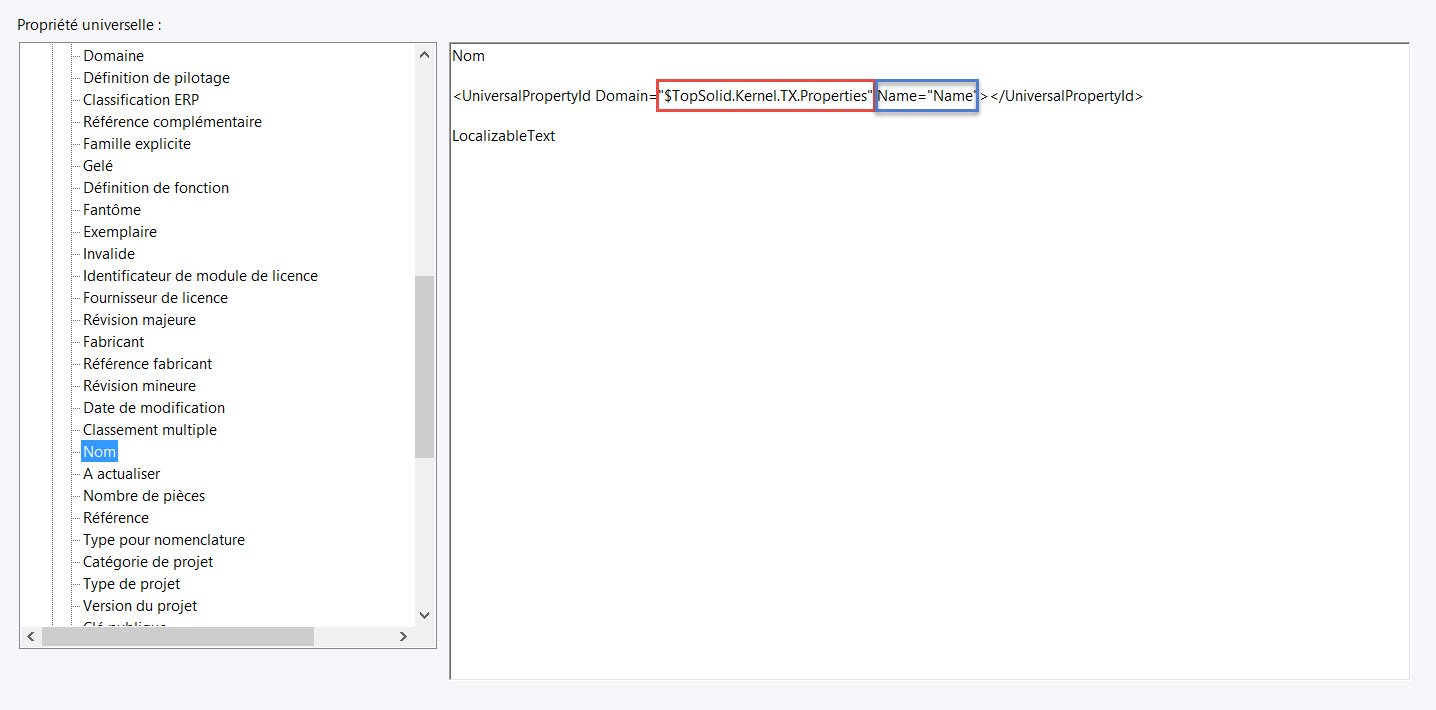Choose Définition de fonction in the tree
Viewport: 1436px width, 710px height.
(156, 188)
